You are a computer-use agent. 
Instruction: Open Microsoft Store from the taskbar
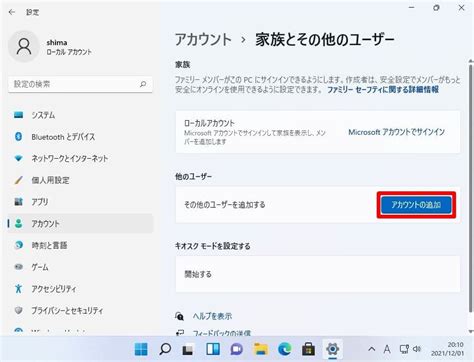tap(308, 349)
